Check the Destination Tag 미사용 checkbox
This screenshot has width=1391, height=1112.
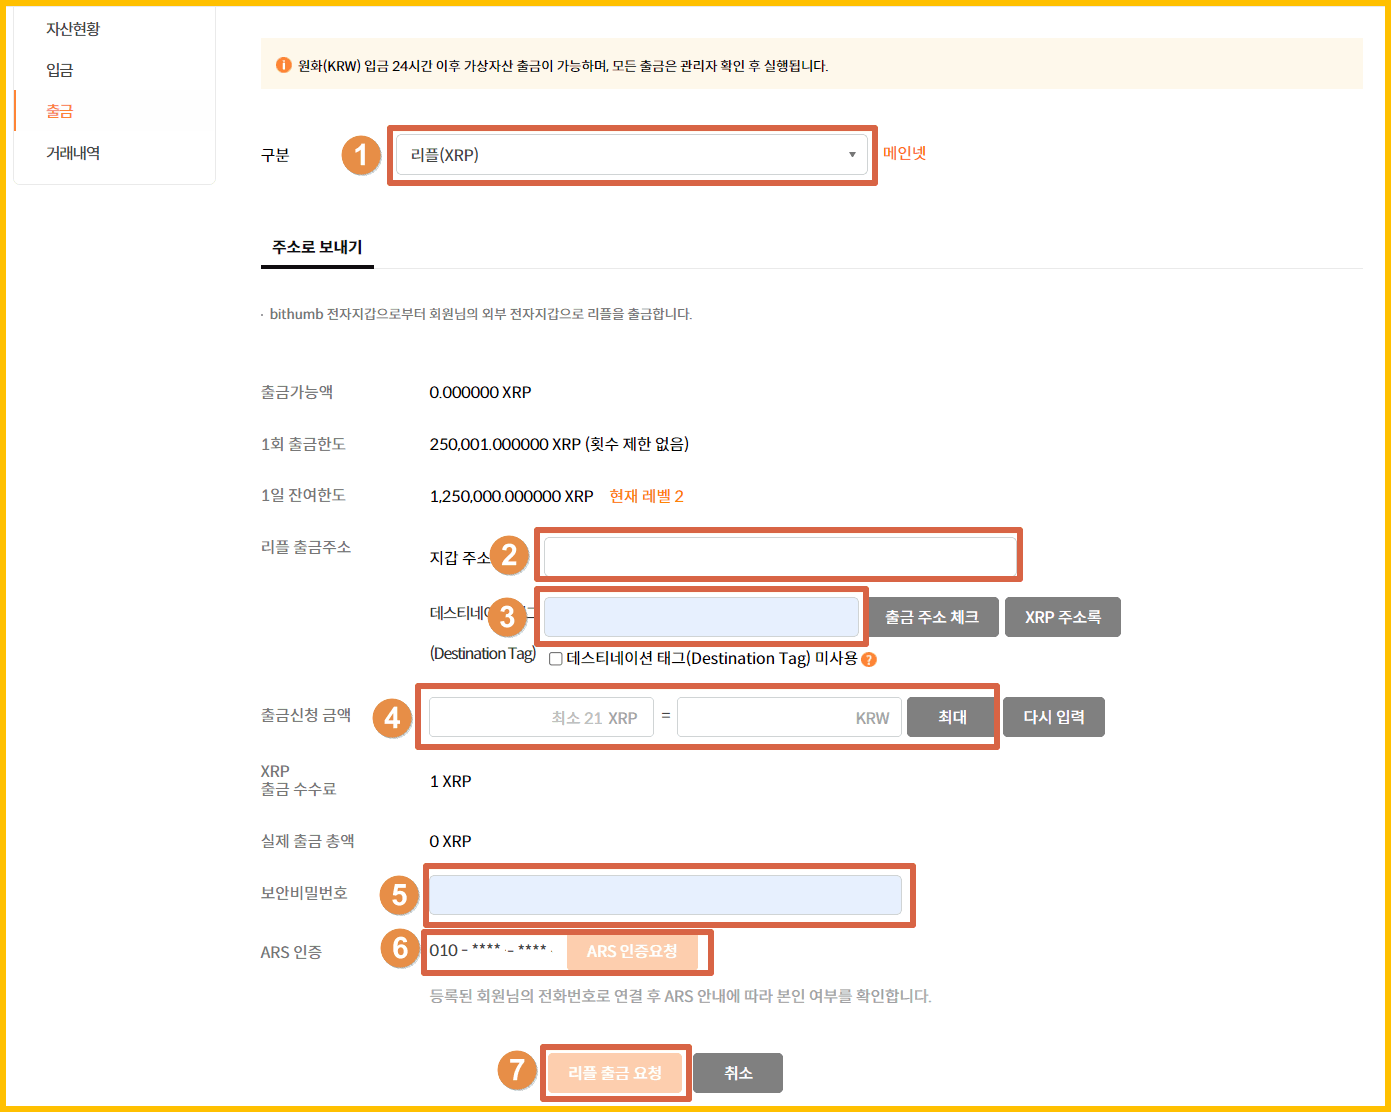(556, 659)
